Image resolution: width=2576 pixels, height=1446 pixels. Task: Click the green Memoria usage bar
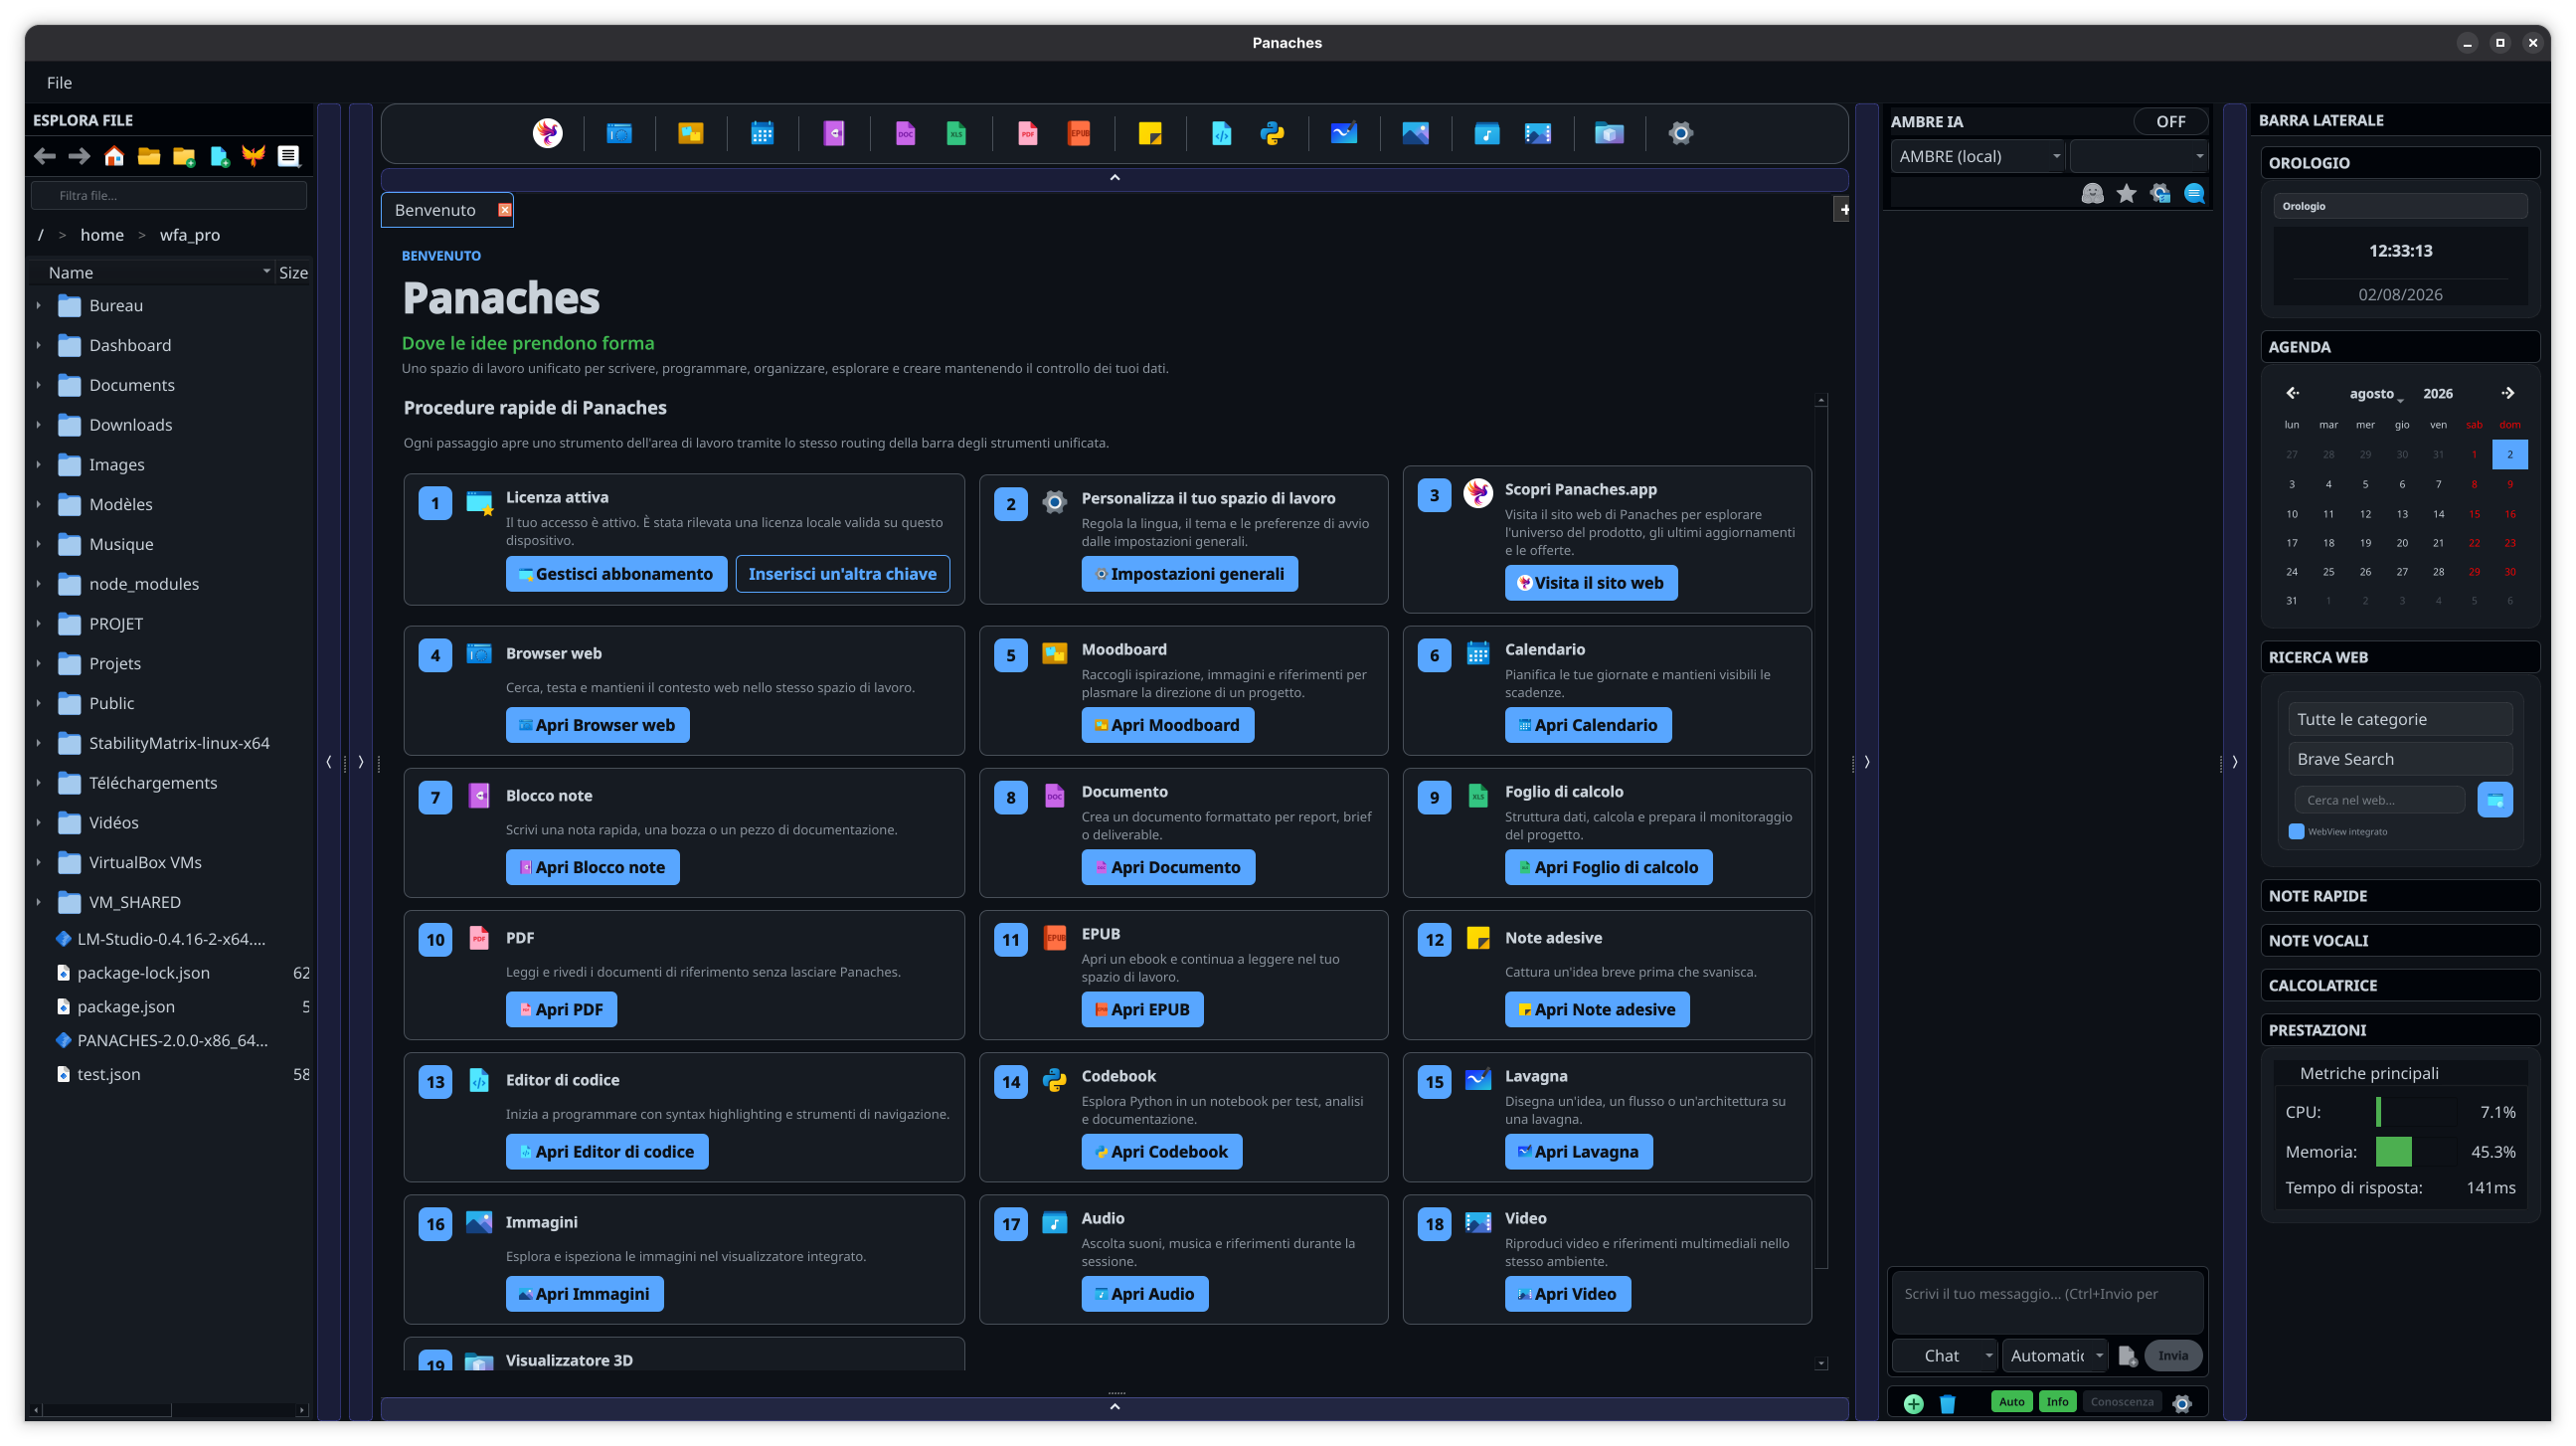pyautogui.click(x=2415, y=1152)
